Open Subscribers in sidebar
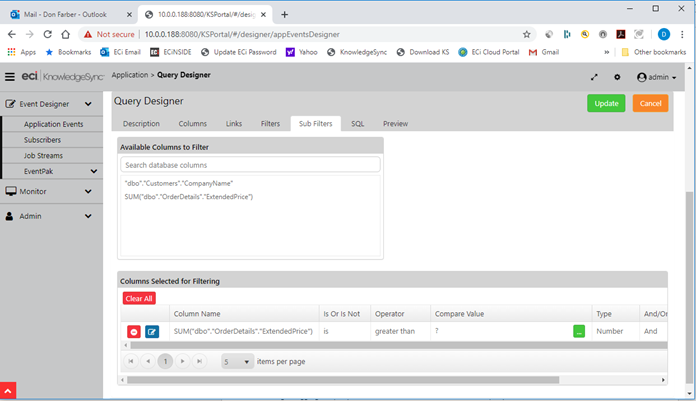The image size is (696, 401). tap(42, 140)
